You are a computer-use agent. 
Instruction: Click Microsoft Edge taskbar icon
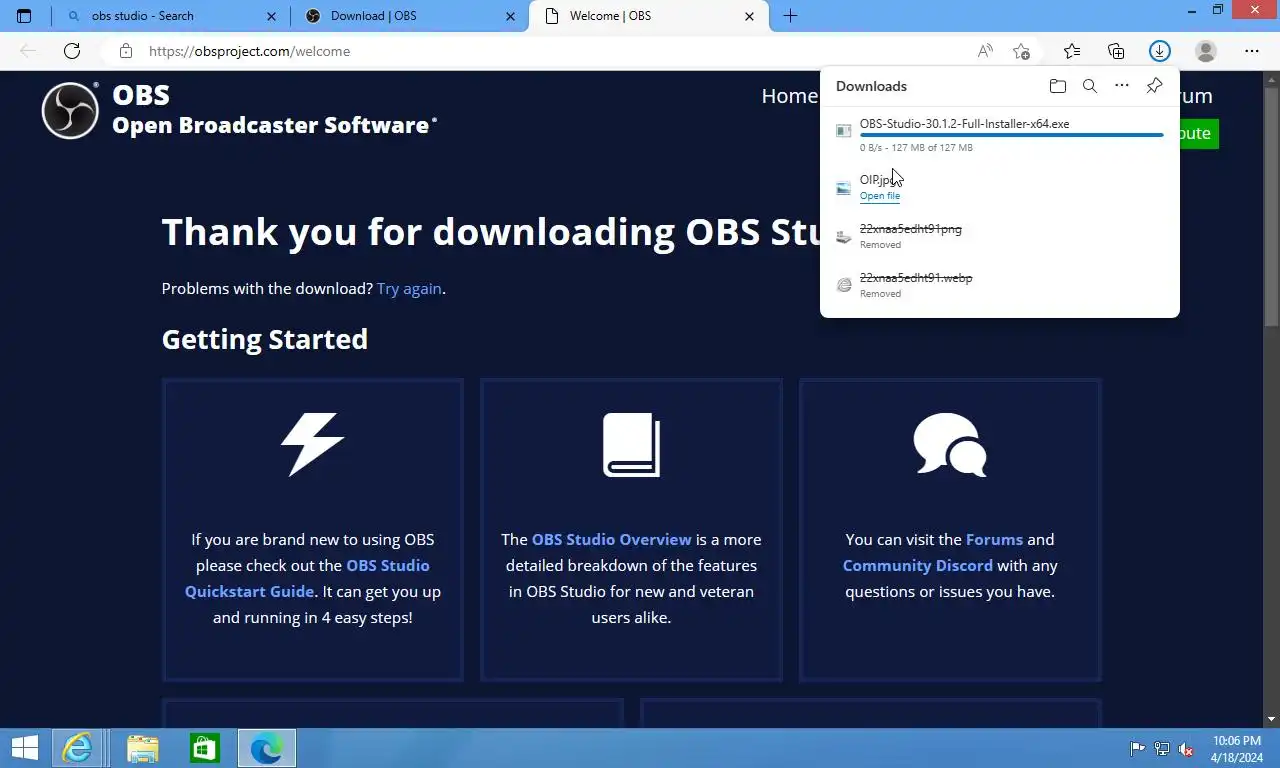(266, 748)
